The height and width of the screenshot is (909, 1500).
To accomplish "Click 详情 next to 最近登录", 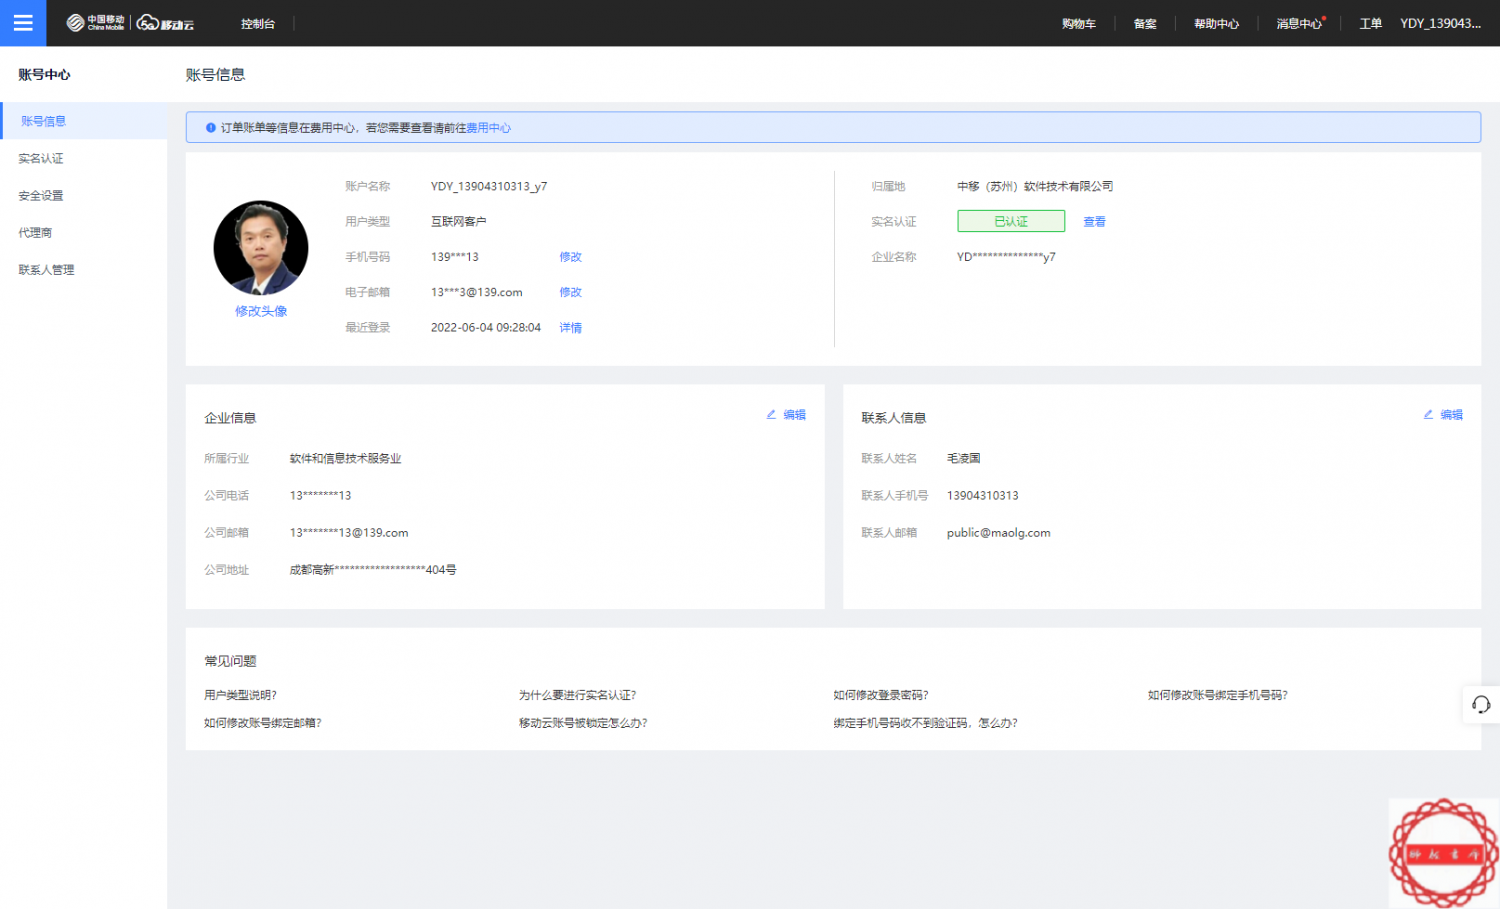I will click(570, 327).
